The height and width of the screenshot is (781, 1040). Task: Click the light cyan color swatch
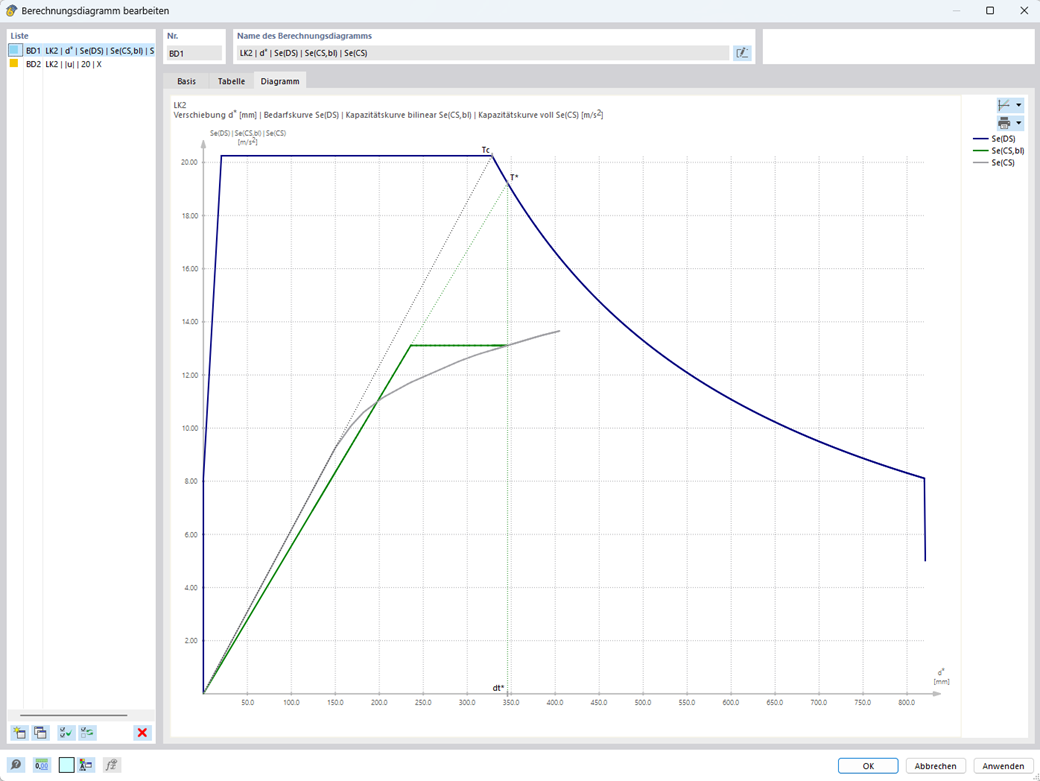click(x=66, y=765)
